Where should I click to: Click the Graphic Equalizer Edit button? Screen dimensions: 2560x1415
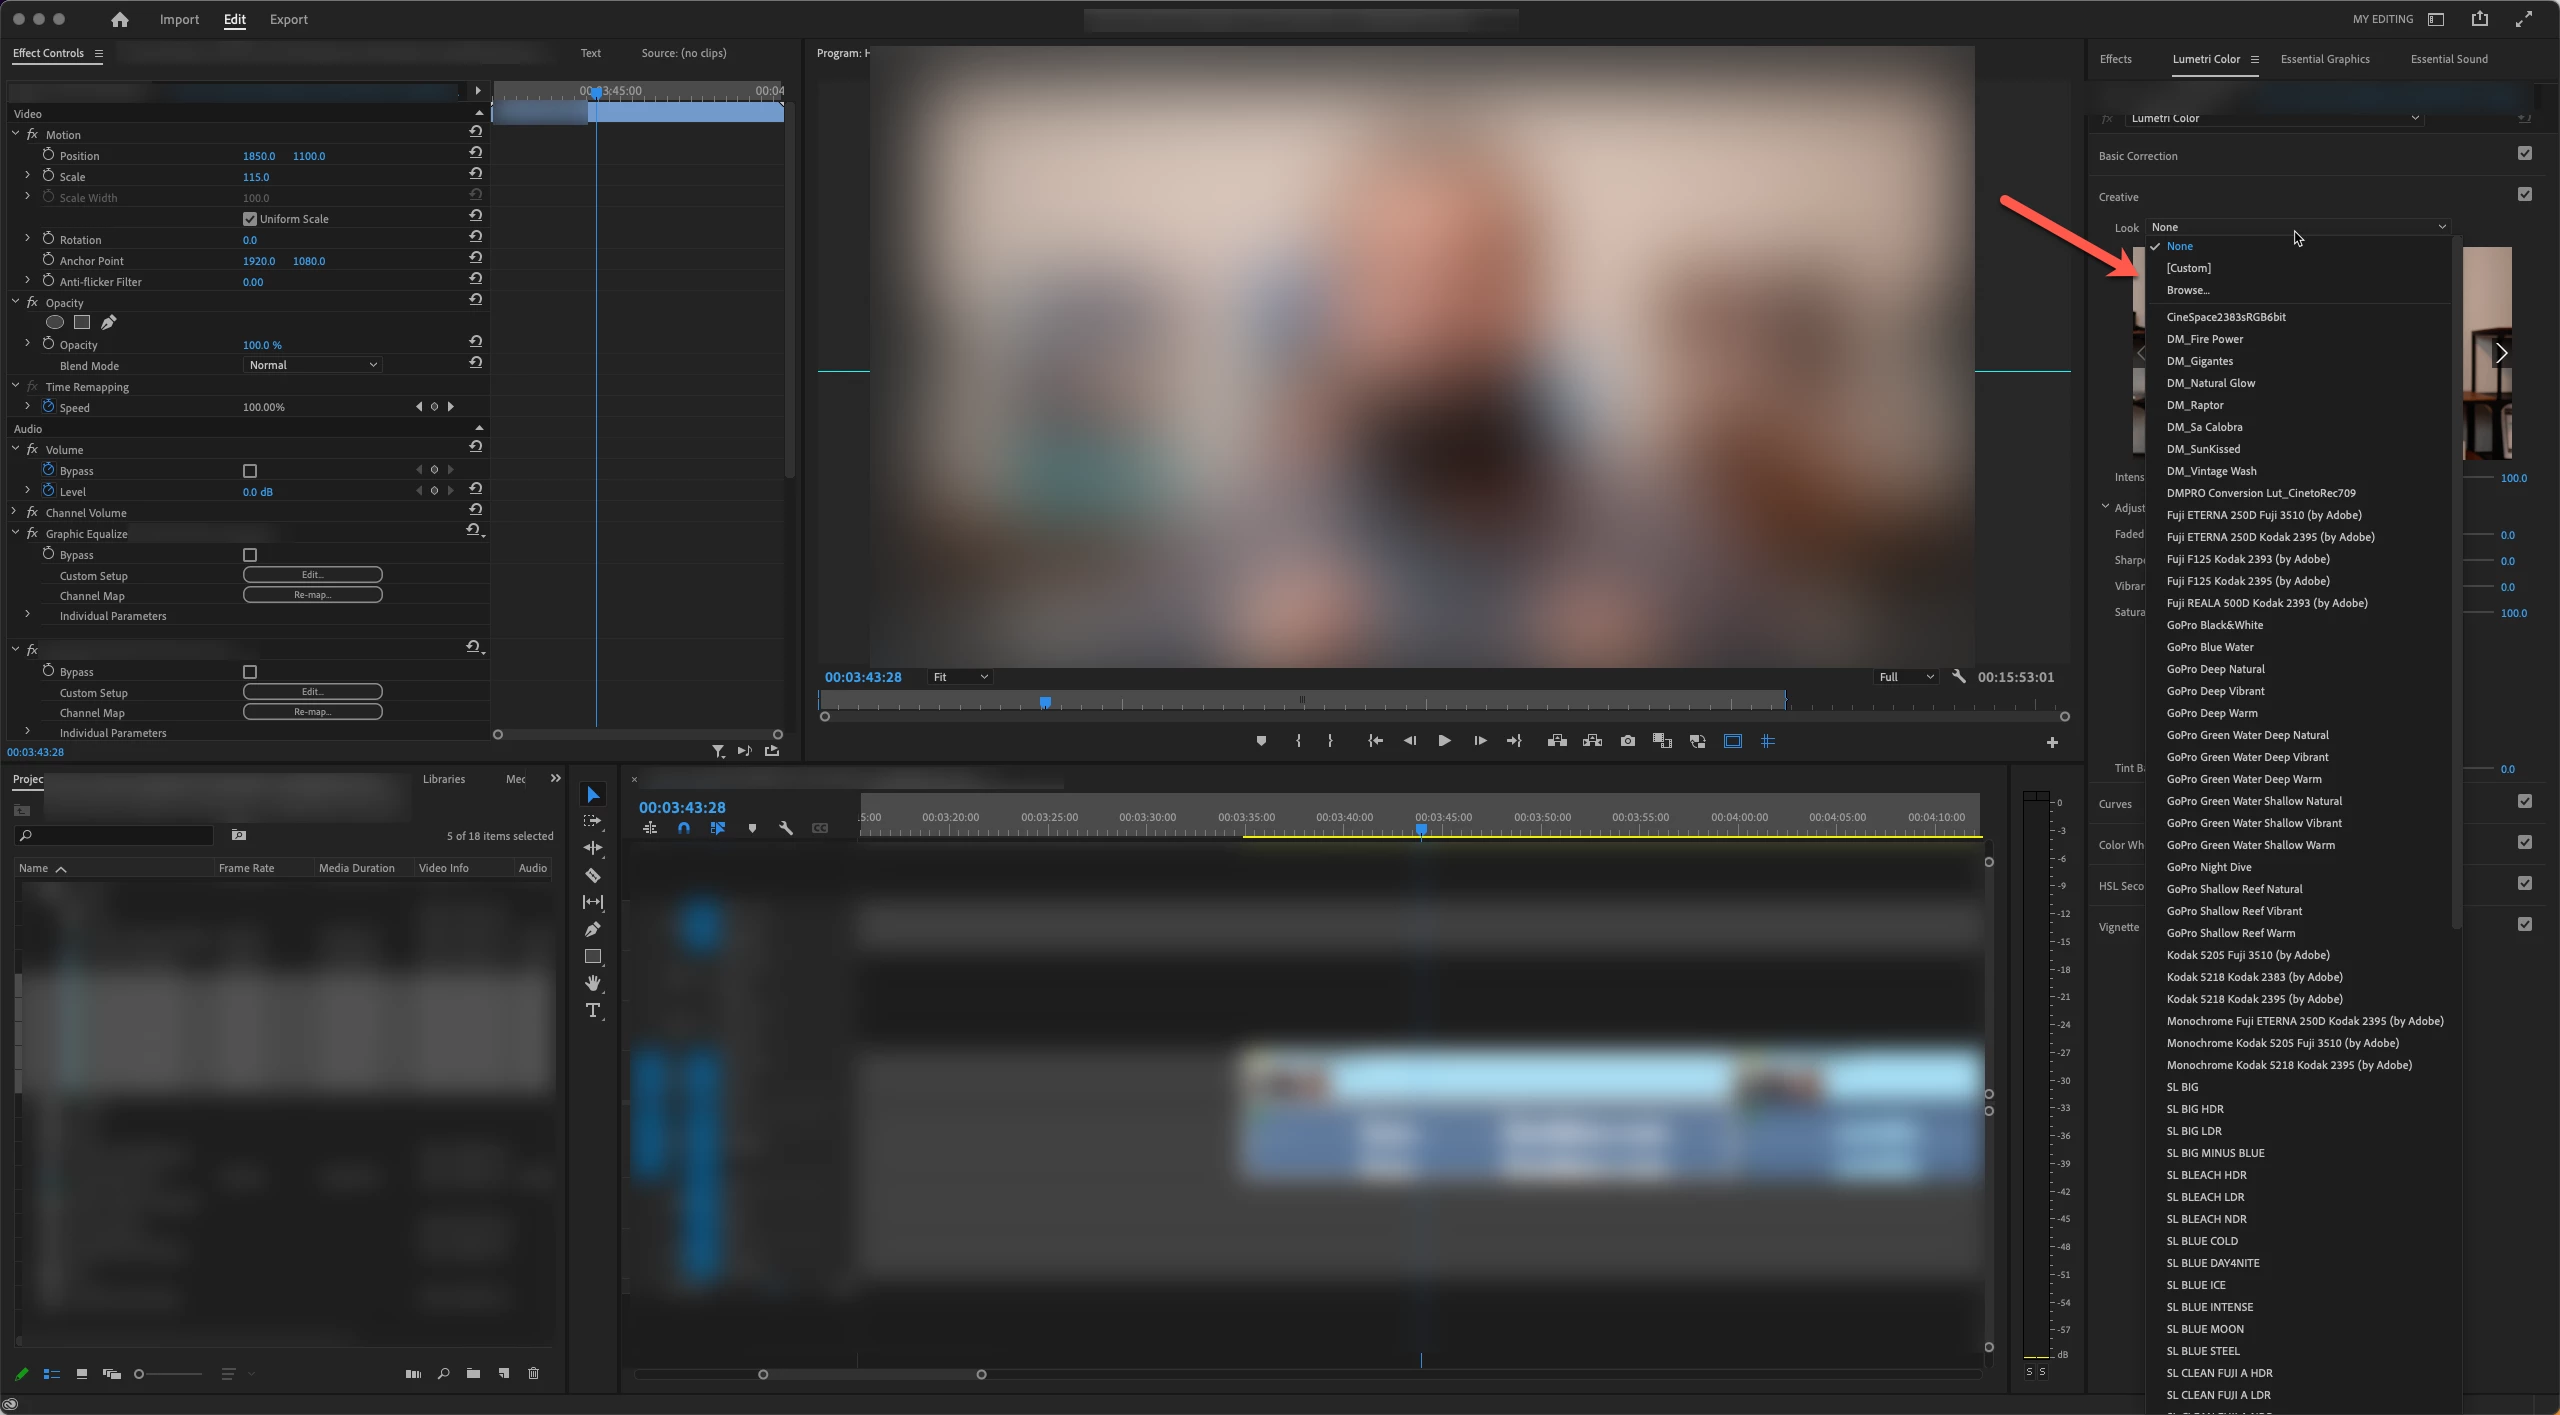(312, 575)
